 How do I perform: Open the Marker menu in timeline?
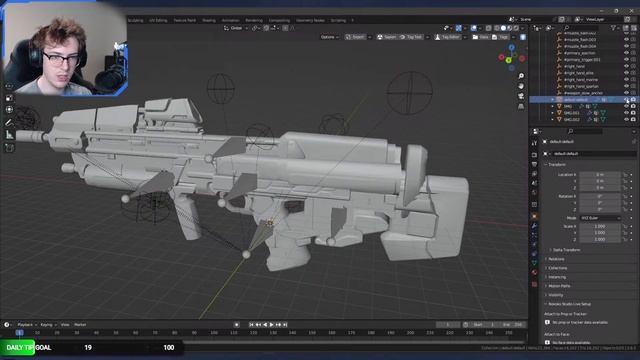coord(80,325)
